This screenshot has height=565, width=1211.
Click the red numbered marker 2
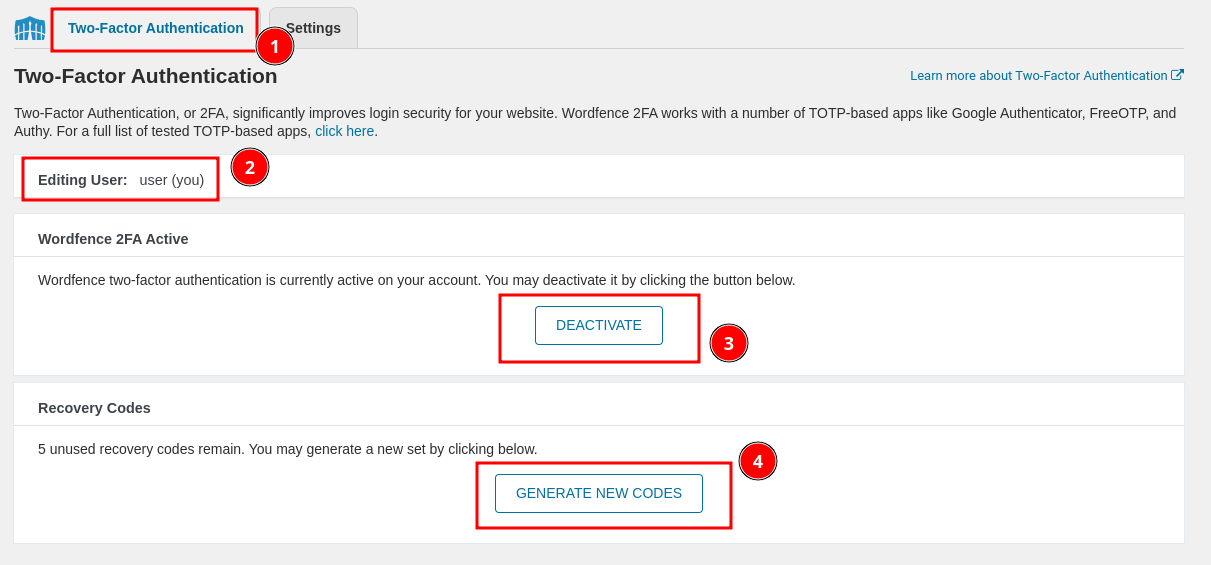[x=250, y=167]
